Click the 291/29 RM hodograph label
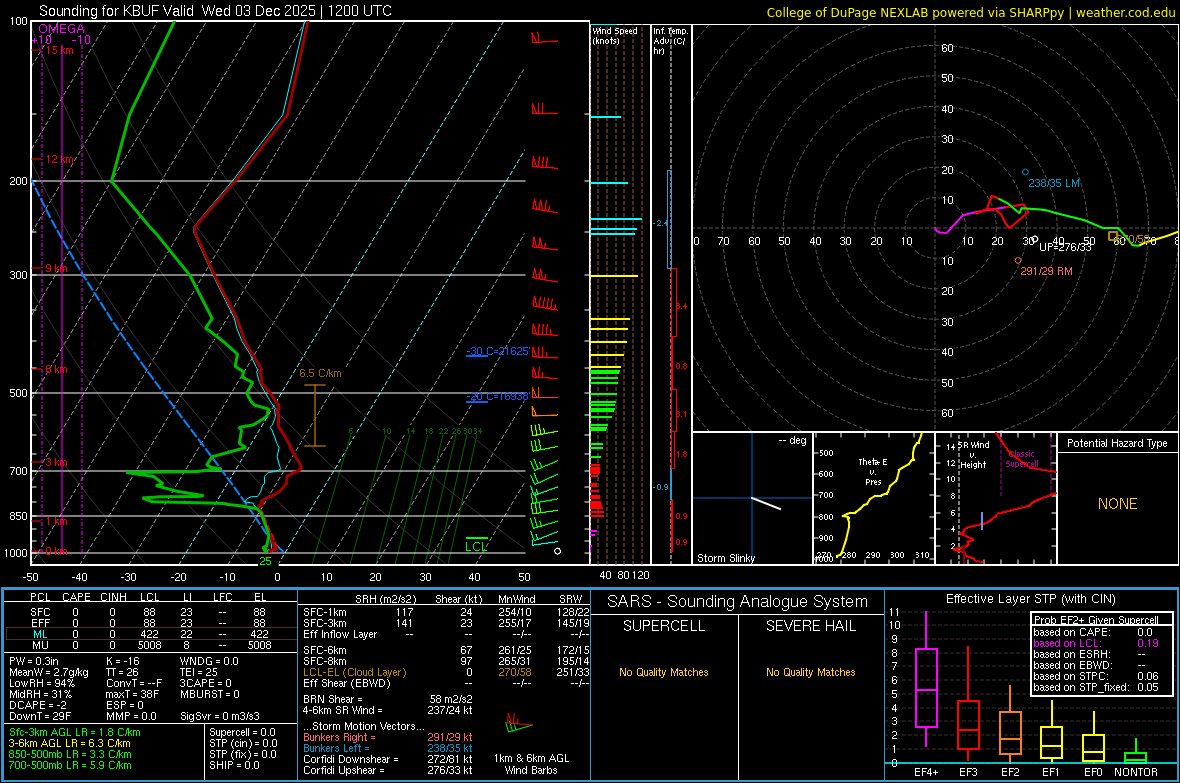The image size is (1180, 783). [1046, 271]
